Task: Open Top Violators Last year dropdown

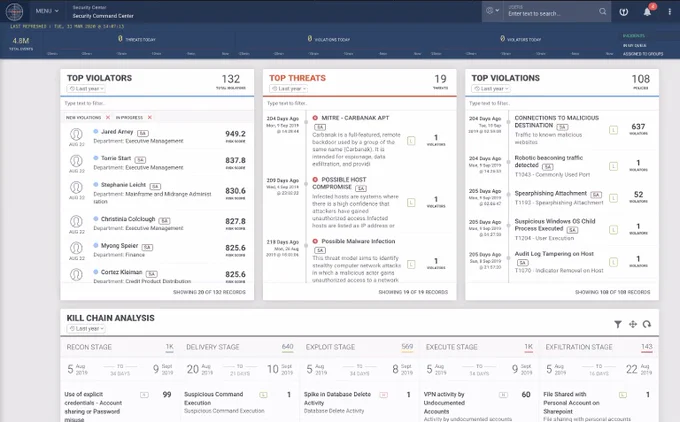Action: pyautogui.click(x=86, y=88)
